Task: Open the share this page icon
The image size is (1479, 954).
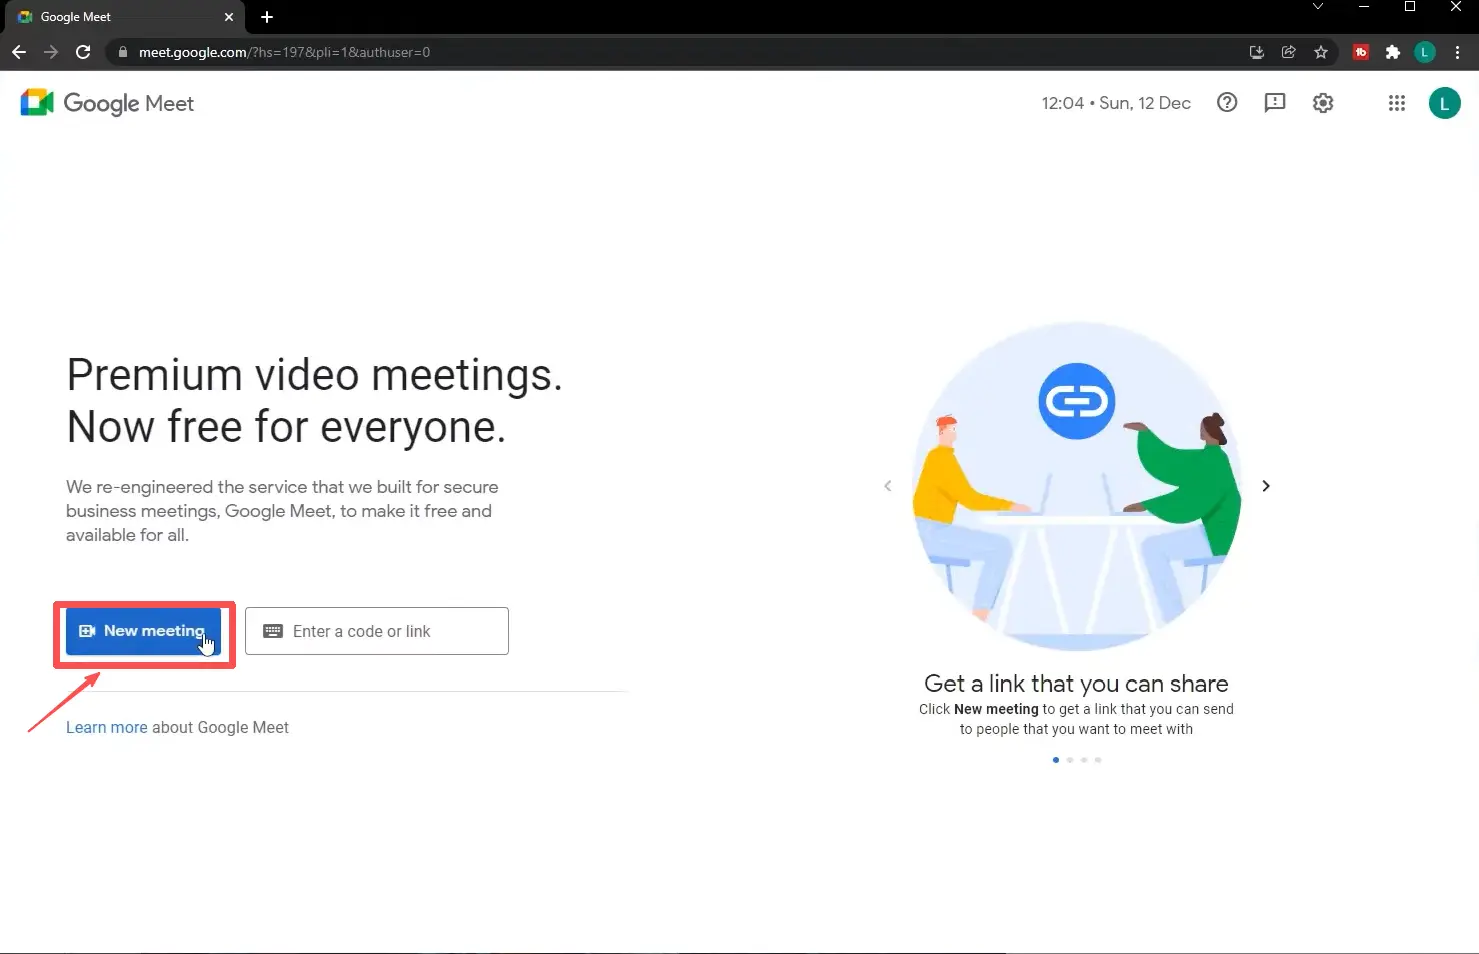Action: [1288, 52]
